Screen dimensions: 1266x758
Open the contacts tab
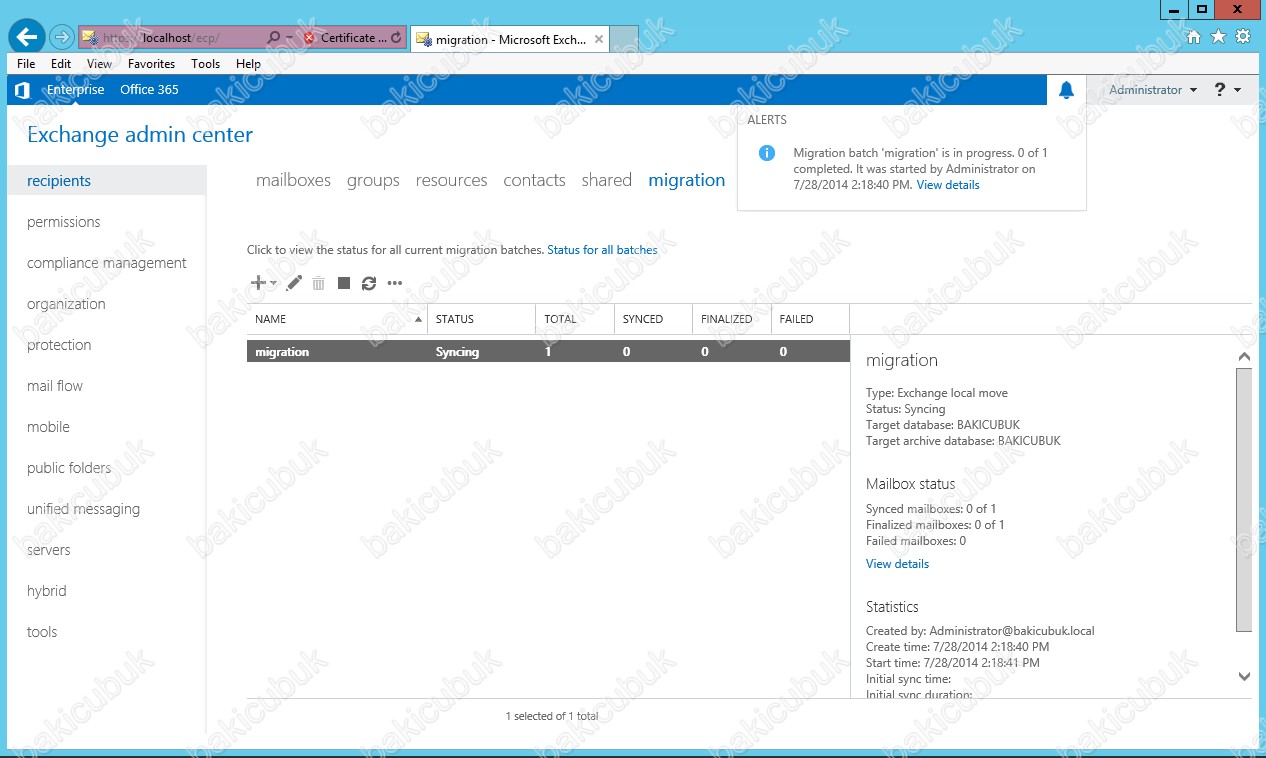click(534, 180)
